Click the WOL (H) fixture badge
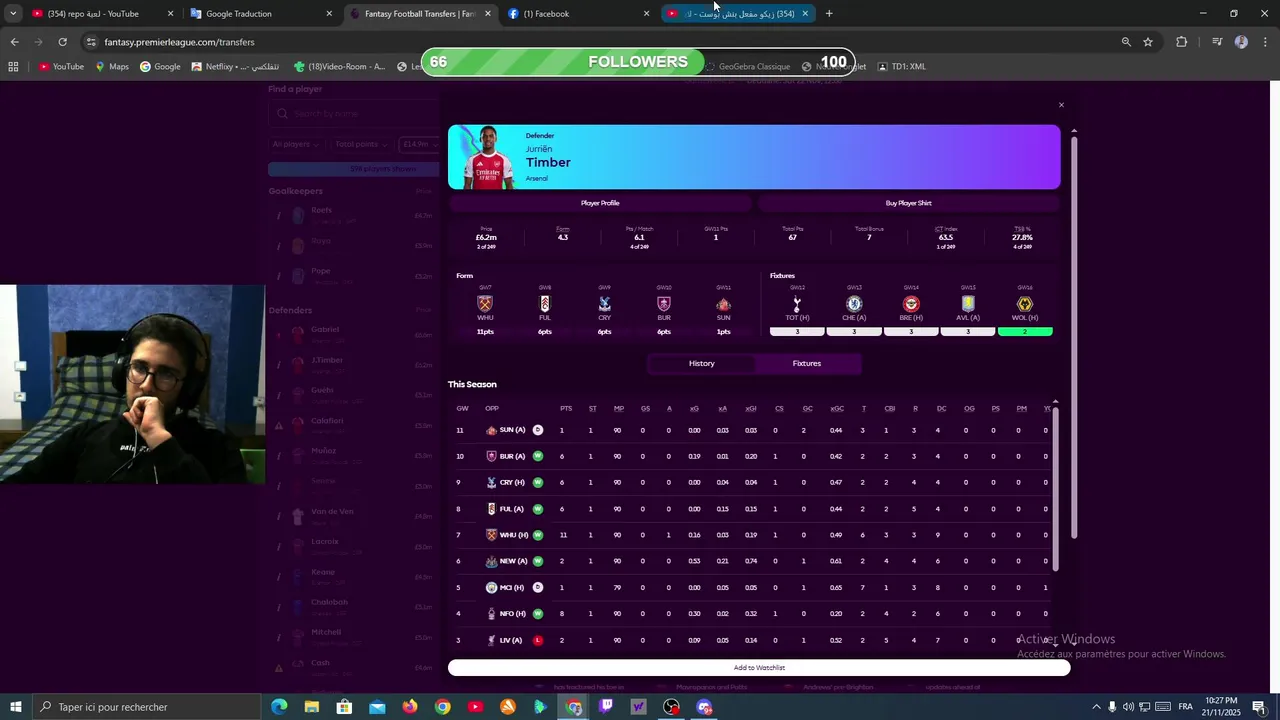Viewport: 1280px width, 720px height. 1025,304
